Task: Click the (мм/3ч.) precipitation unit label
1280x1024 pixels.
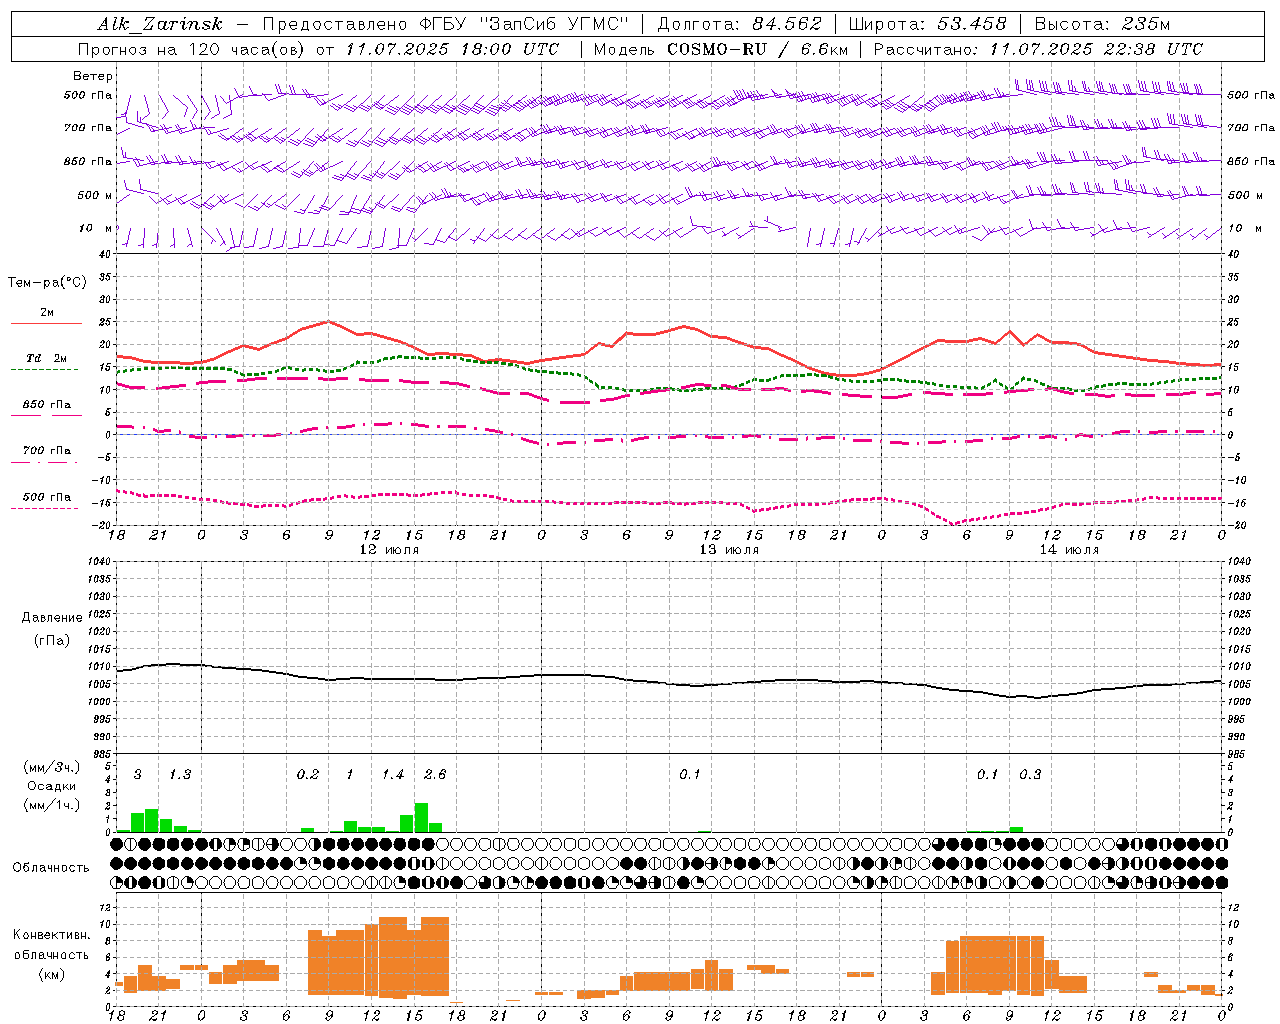Action: click(52, 768)
